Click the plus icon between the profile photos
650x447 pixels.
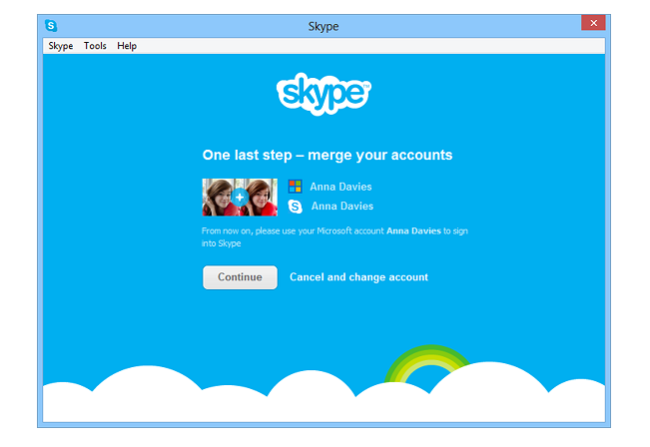240,197
